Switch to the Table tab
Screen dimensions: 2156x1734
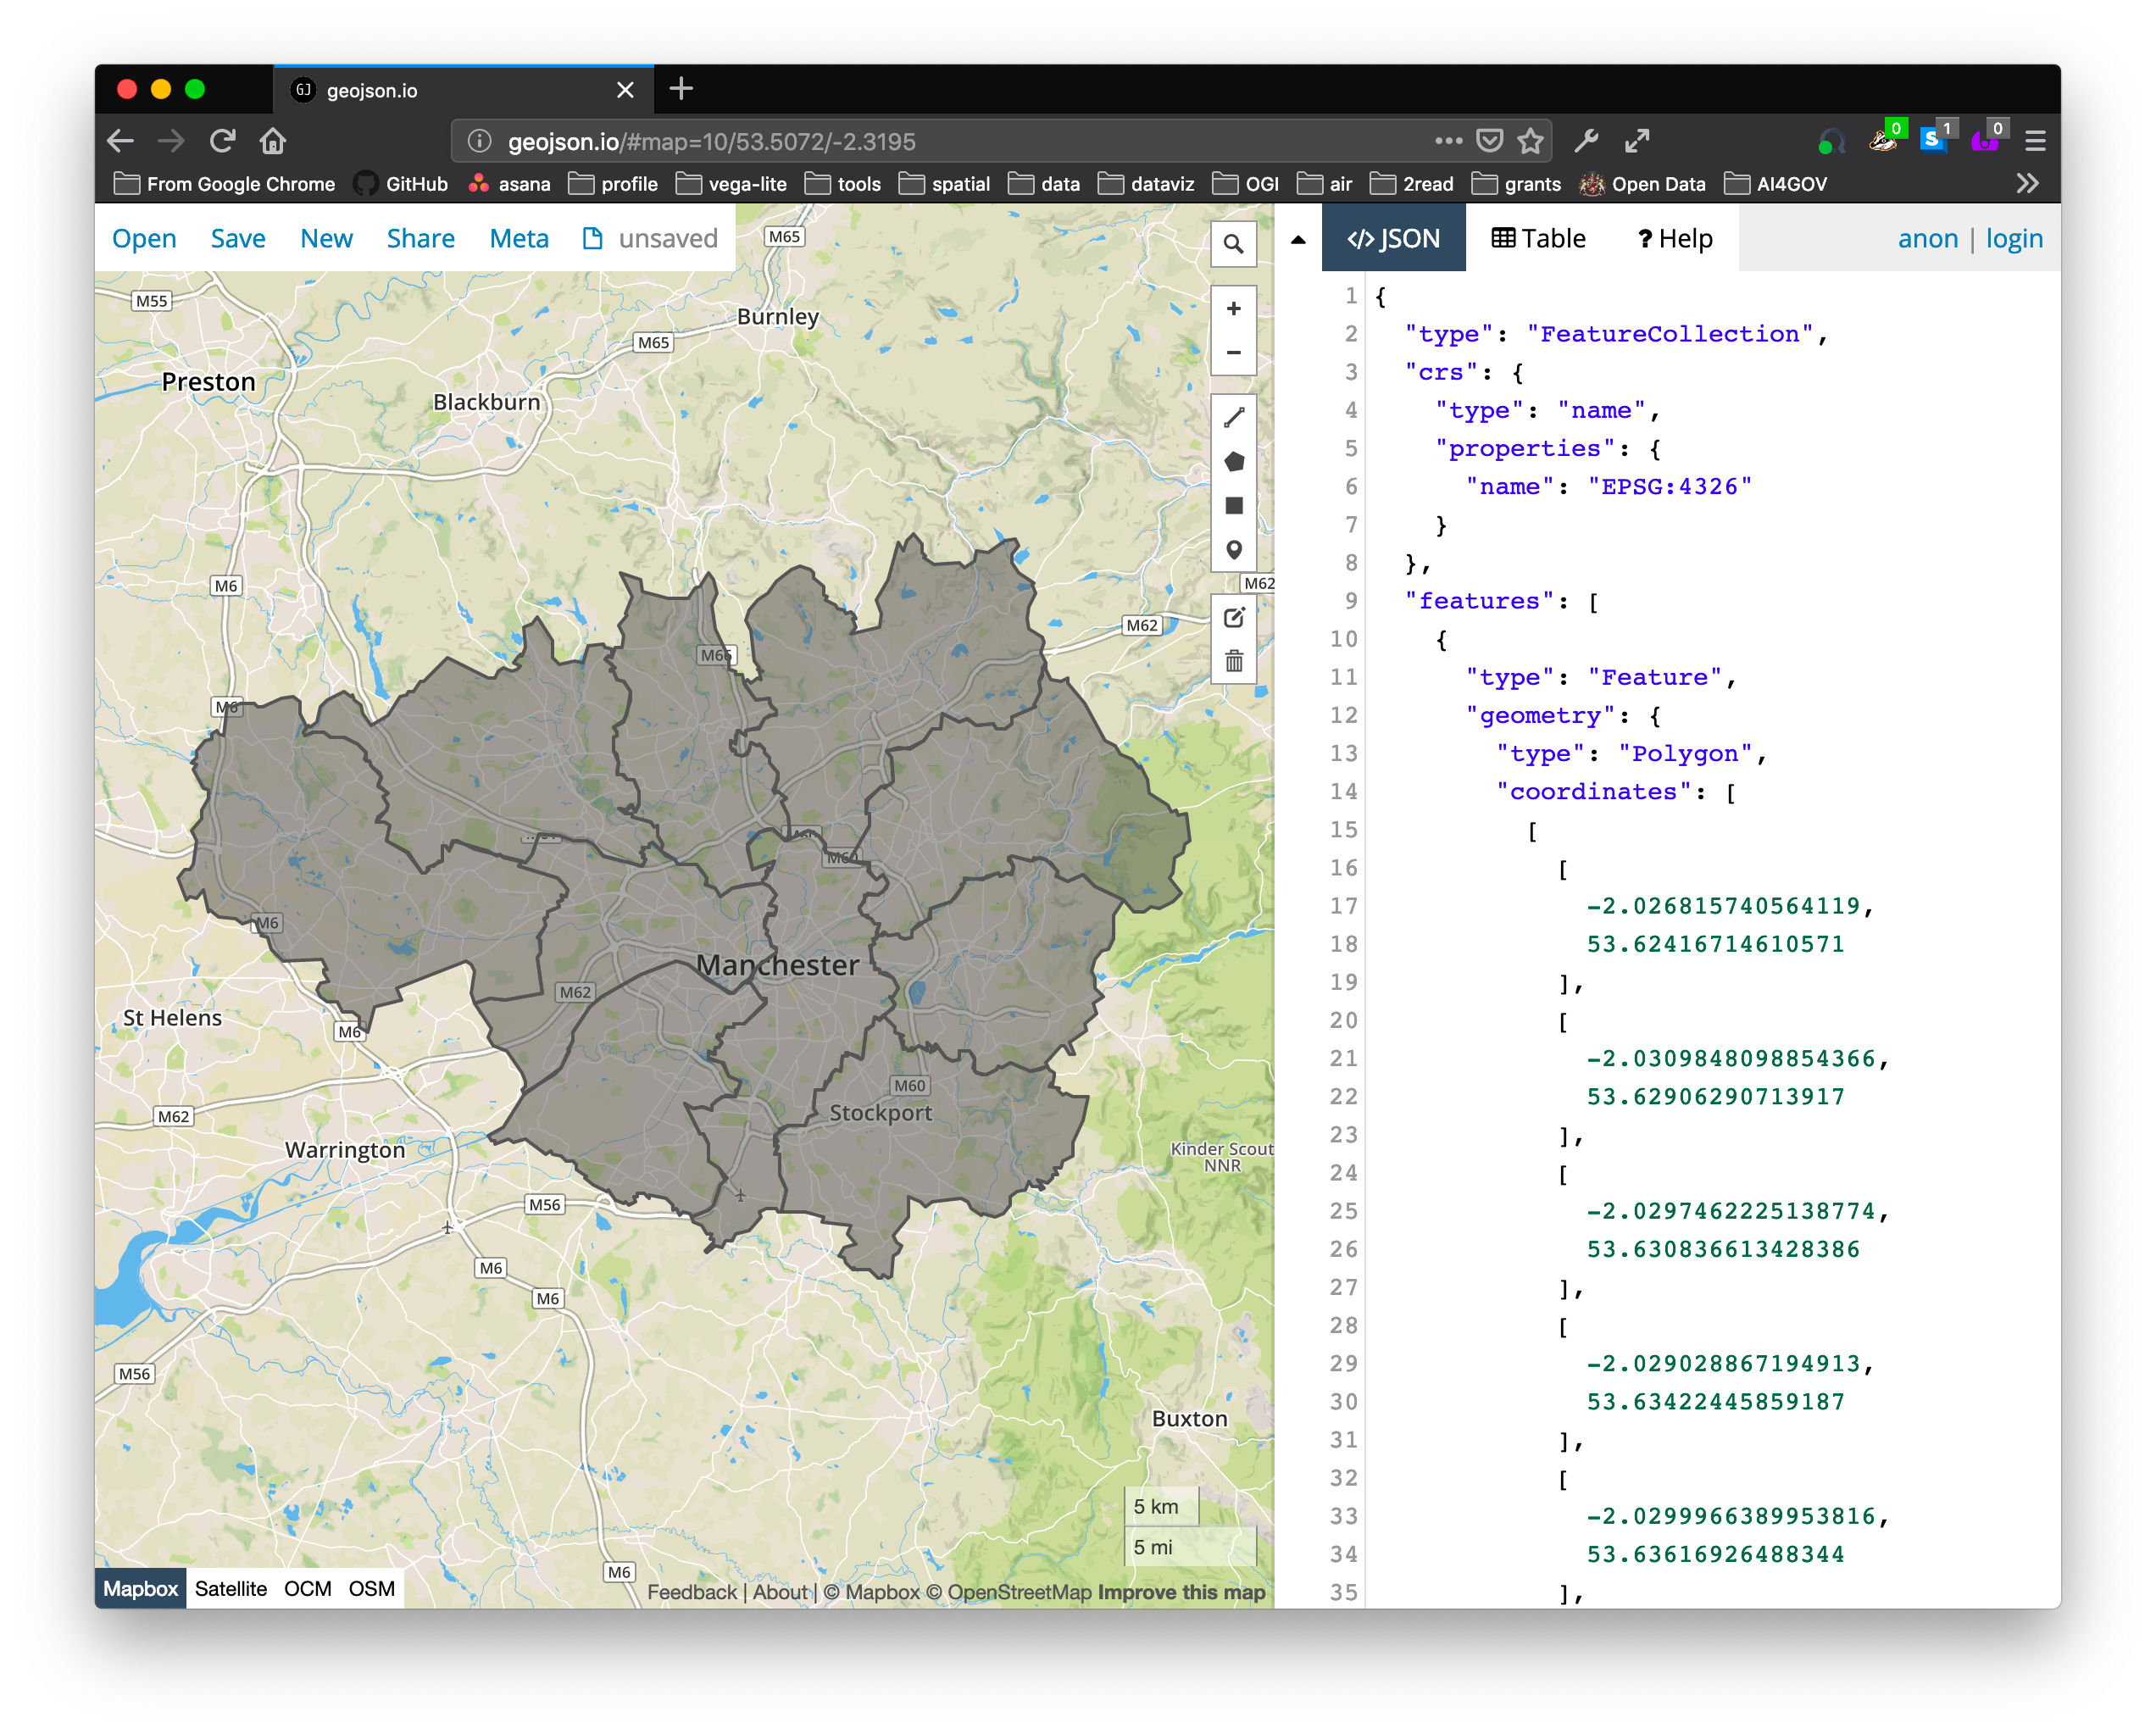1538,238
